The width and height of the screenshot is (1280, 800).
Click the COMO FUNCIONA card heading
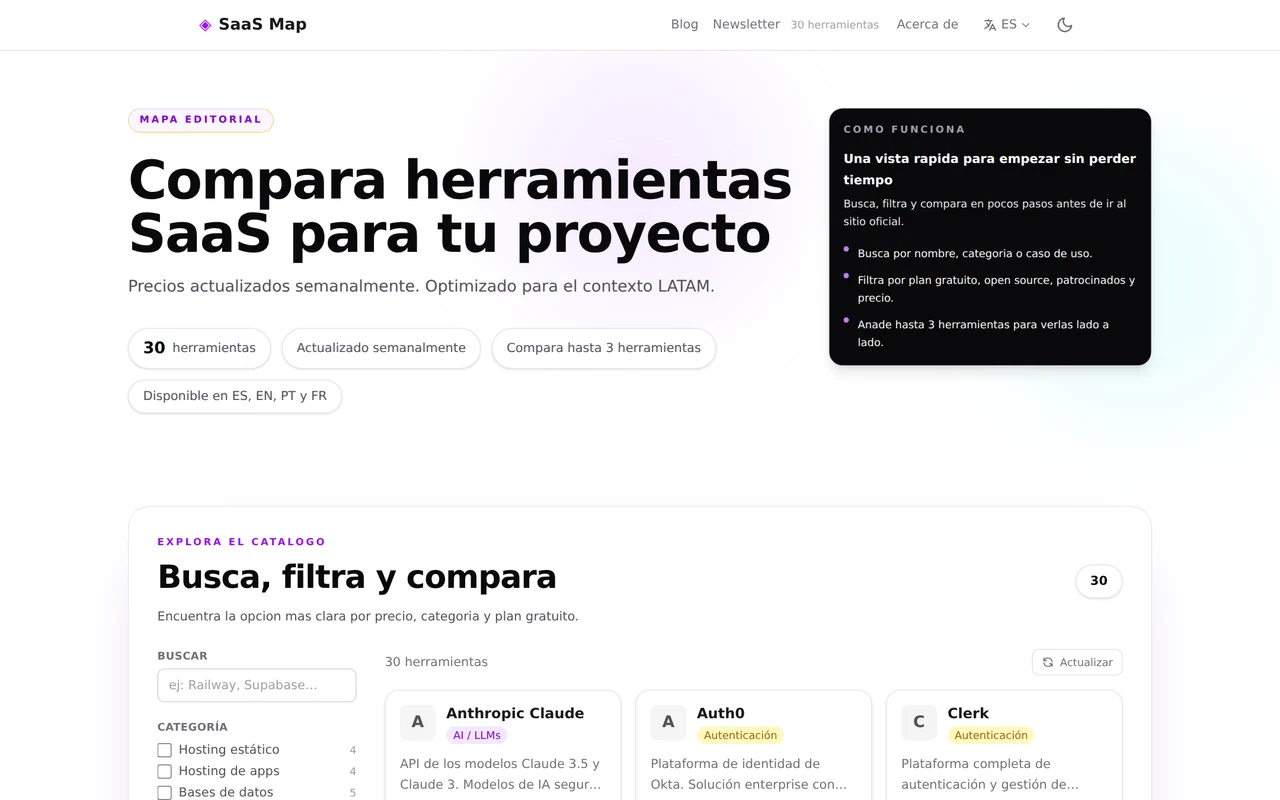[904, 129]
